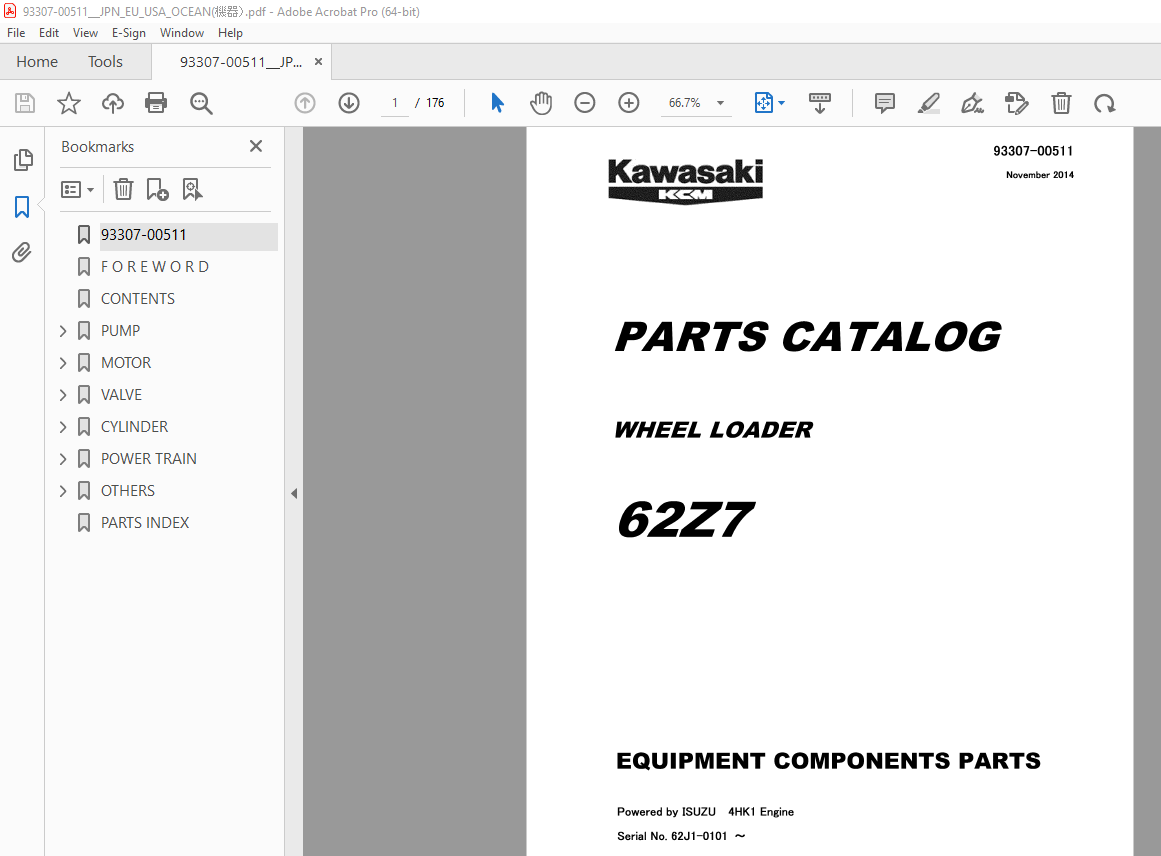Expand the OTHERS bookmark

tap(63, 491)
